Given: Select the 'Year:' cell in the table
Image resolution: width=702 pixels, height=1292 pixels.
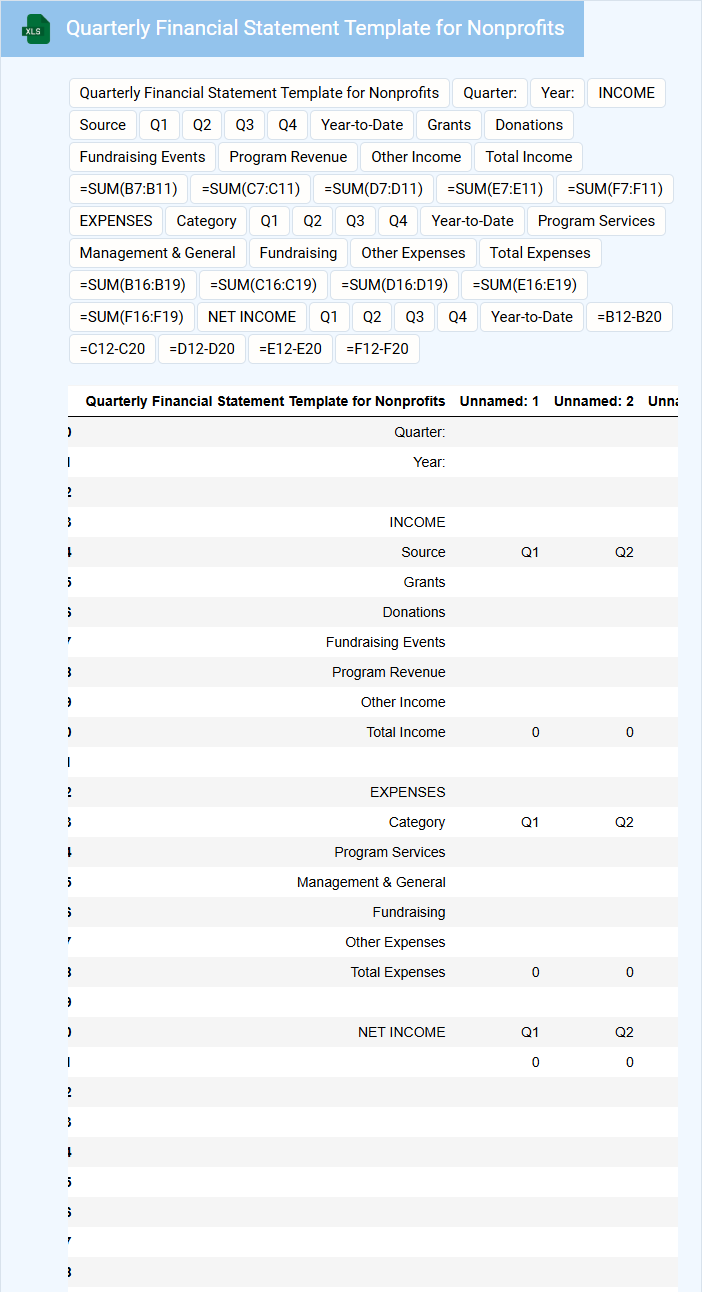Looking at the screenshot, I should tap(429, 462).
